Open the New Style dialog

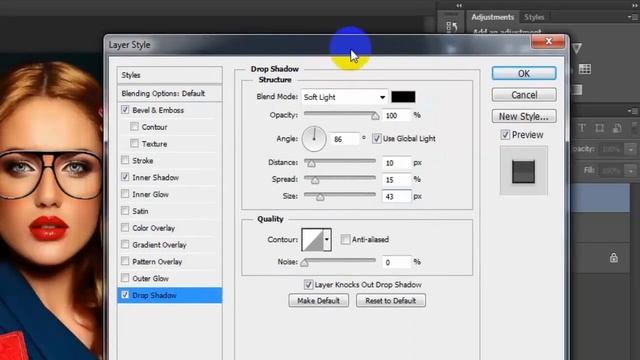click(x=524, y=116)
